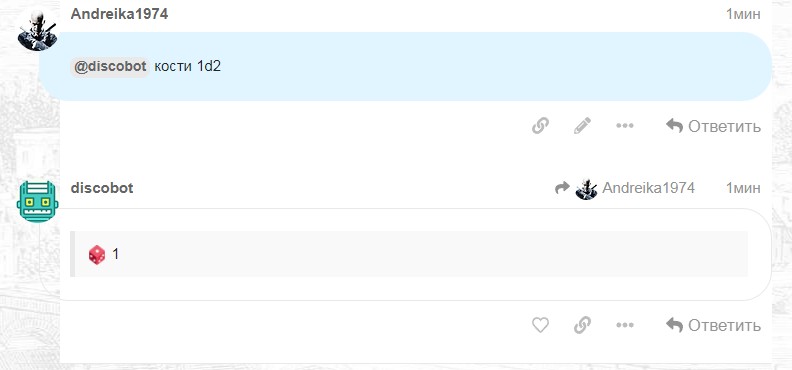Copy link of discobot's post

pyautogui.click(x=582, y=325)
